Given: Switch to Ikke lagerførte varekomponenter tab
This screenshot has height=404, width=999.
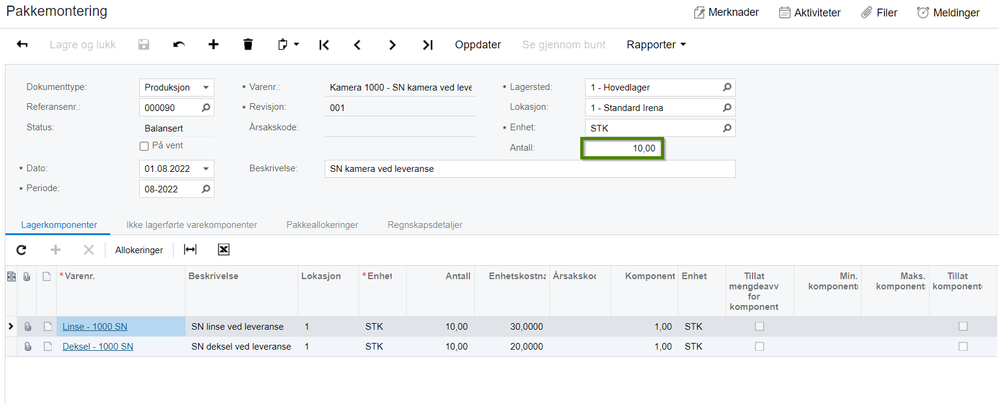Looking at the screenshot, I should tap(191, 225).
